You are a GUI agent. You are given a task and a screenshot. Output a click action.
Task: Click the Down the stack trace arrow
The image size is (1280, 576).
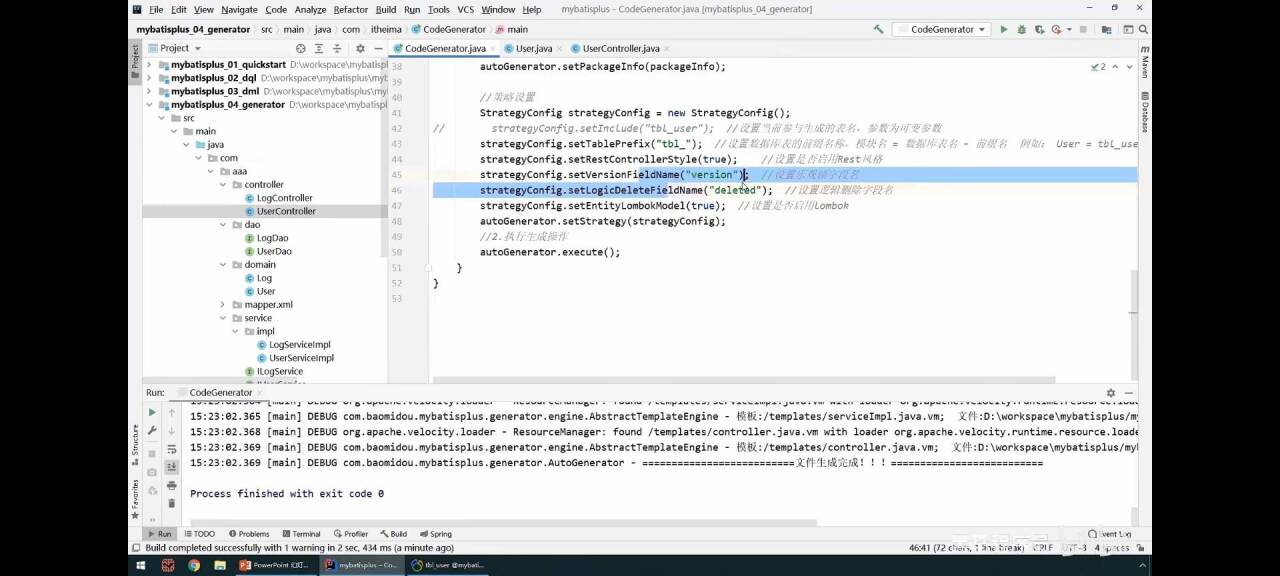point(172,430)
